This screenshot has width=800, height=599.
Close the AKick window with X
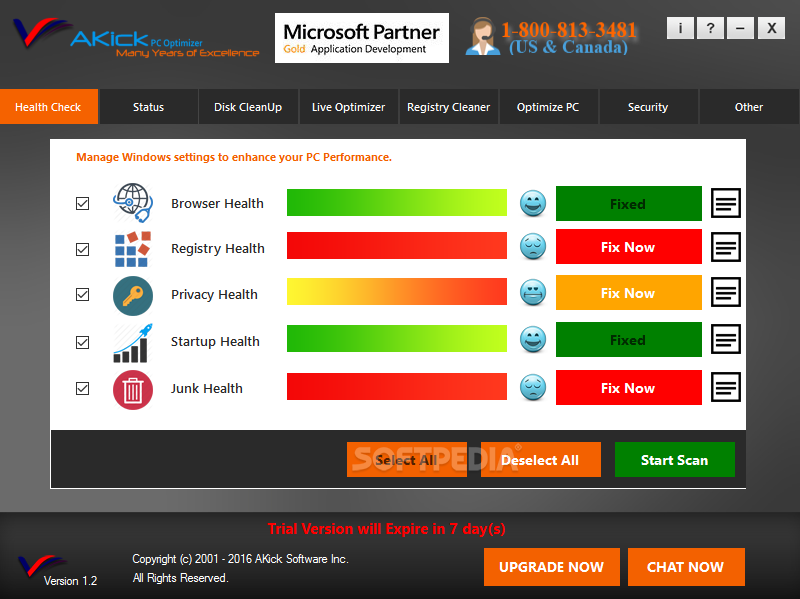771,28
